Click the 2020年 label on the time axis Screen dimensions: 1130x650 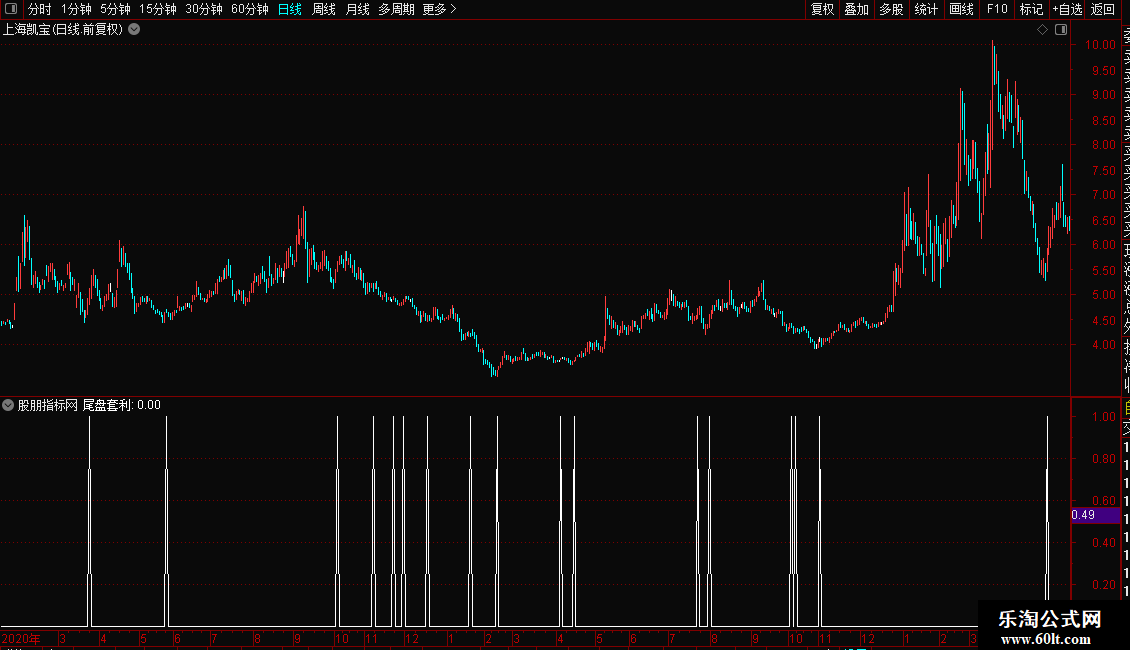point(21,638)
